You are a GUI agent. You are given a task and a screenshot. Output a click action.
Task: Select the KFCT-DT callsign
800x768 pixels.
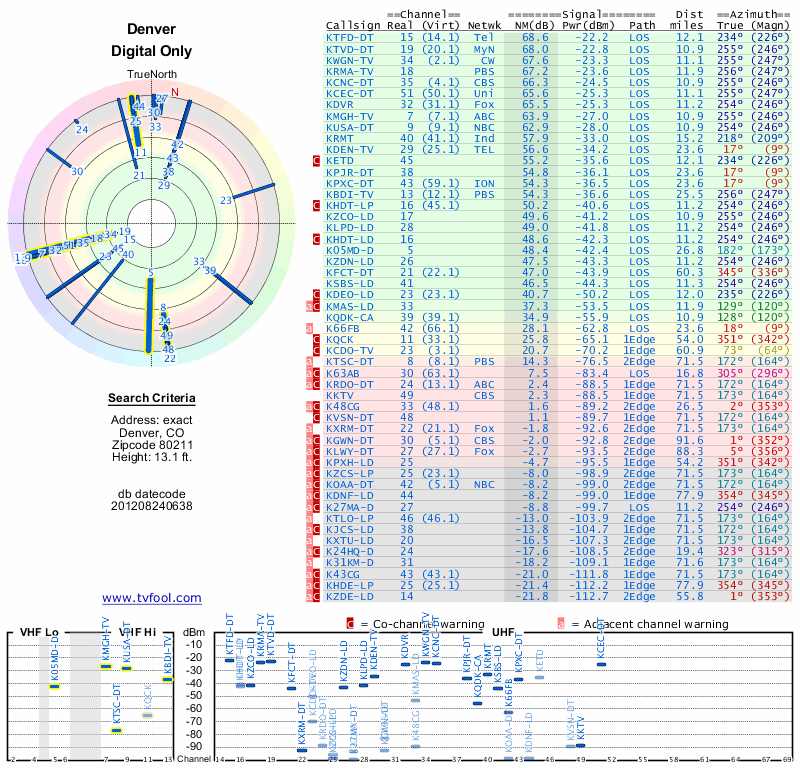pos(350,272)
